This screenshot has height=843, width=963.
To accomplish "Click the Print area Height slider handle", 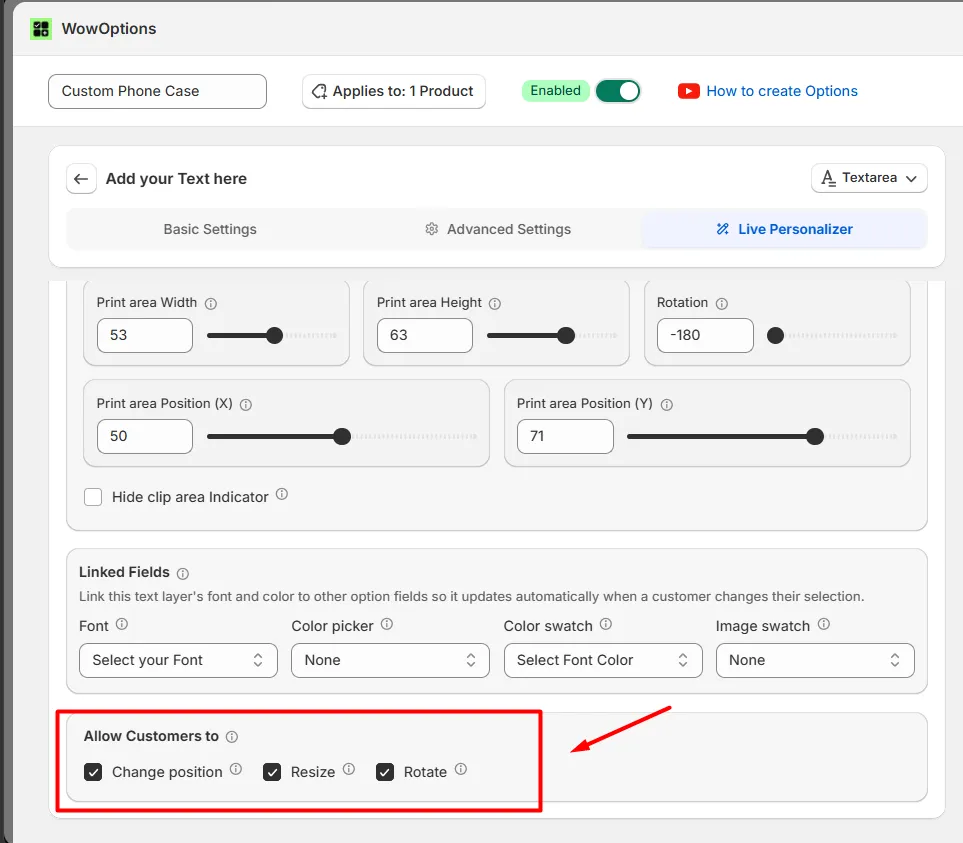I will click(x=566, y=335).
